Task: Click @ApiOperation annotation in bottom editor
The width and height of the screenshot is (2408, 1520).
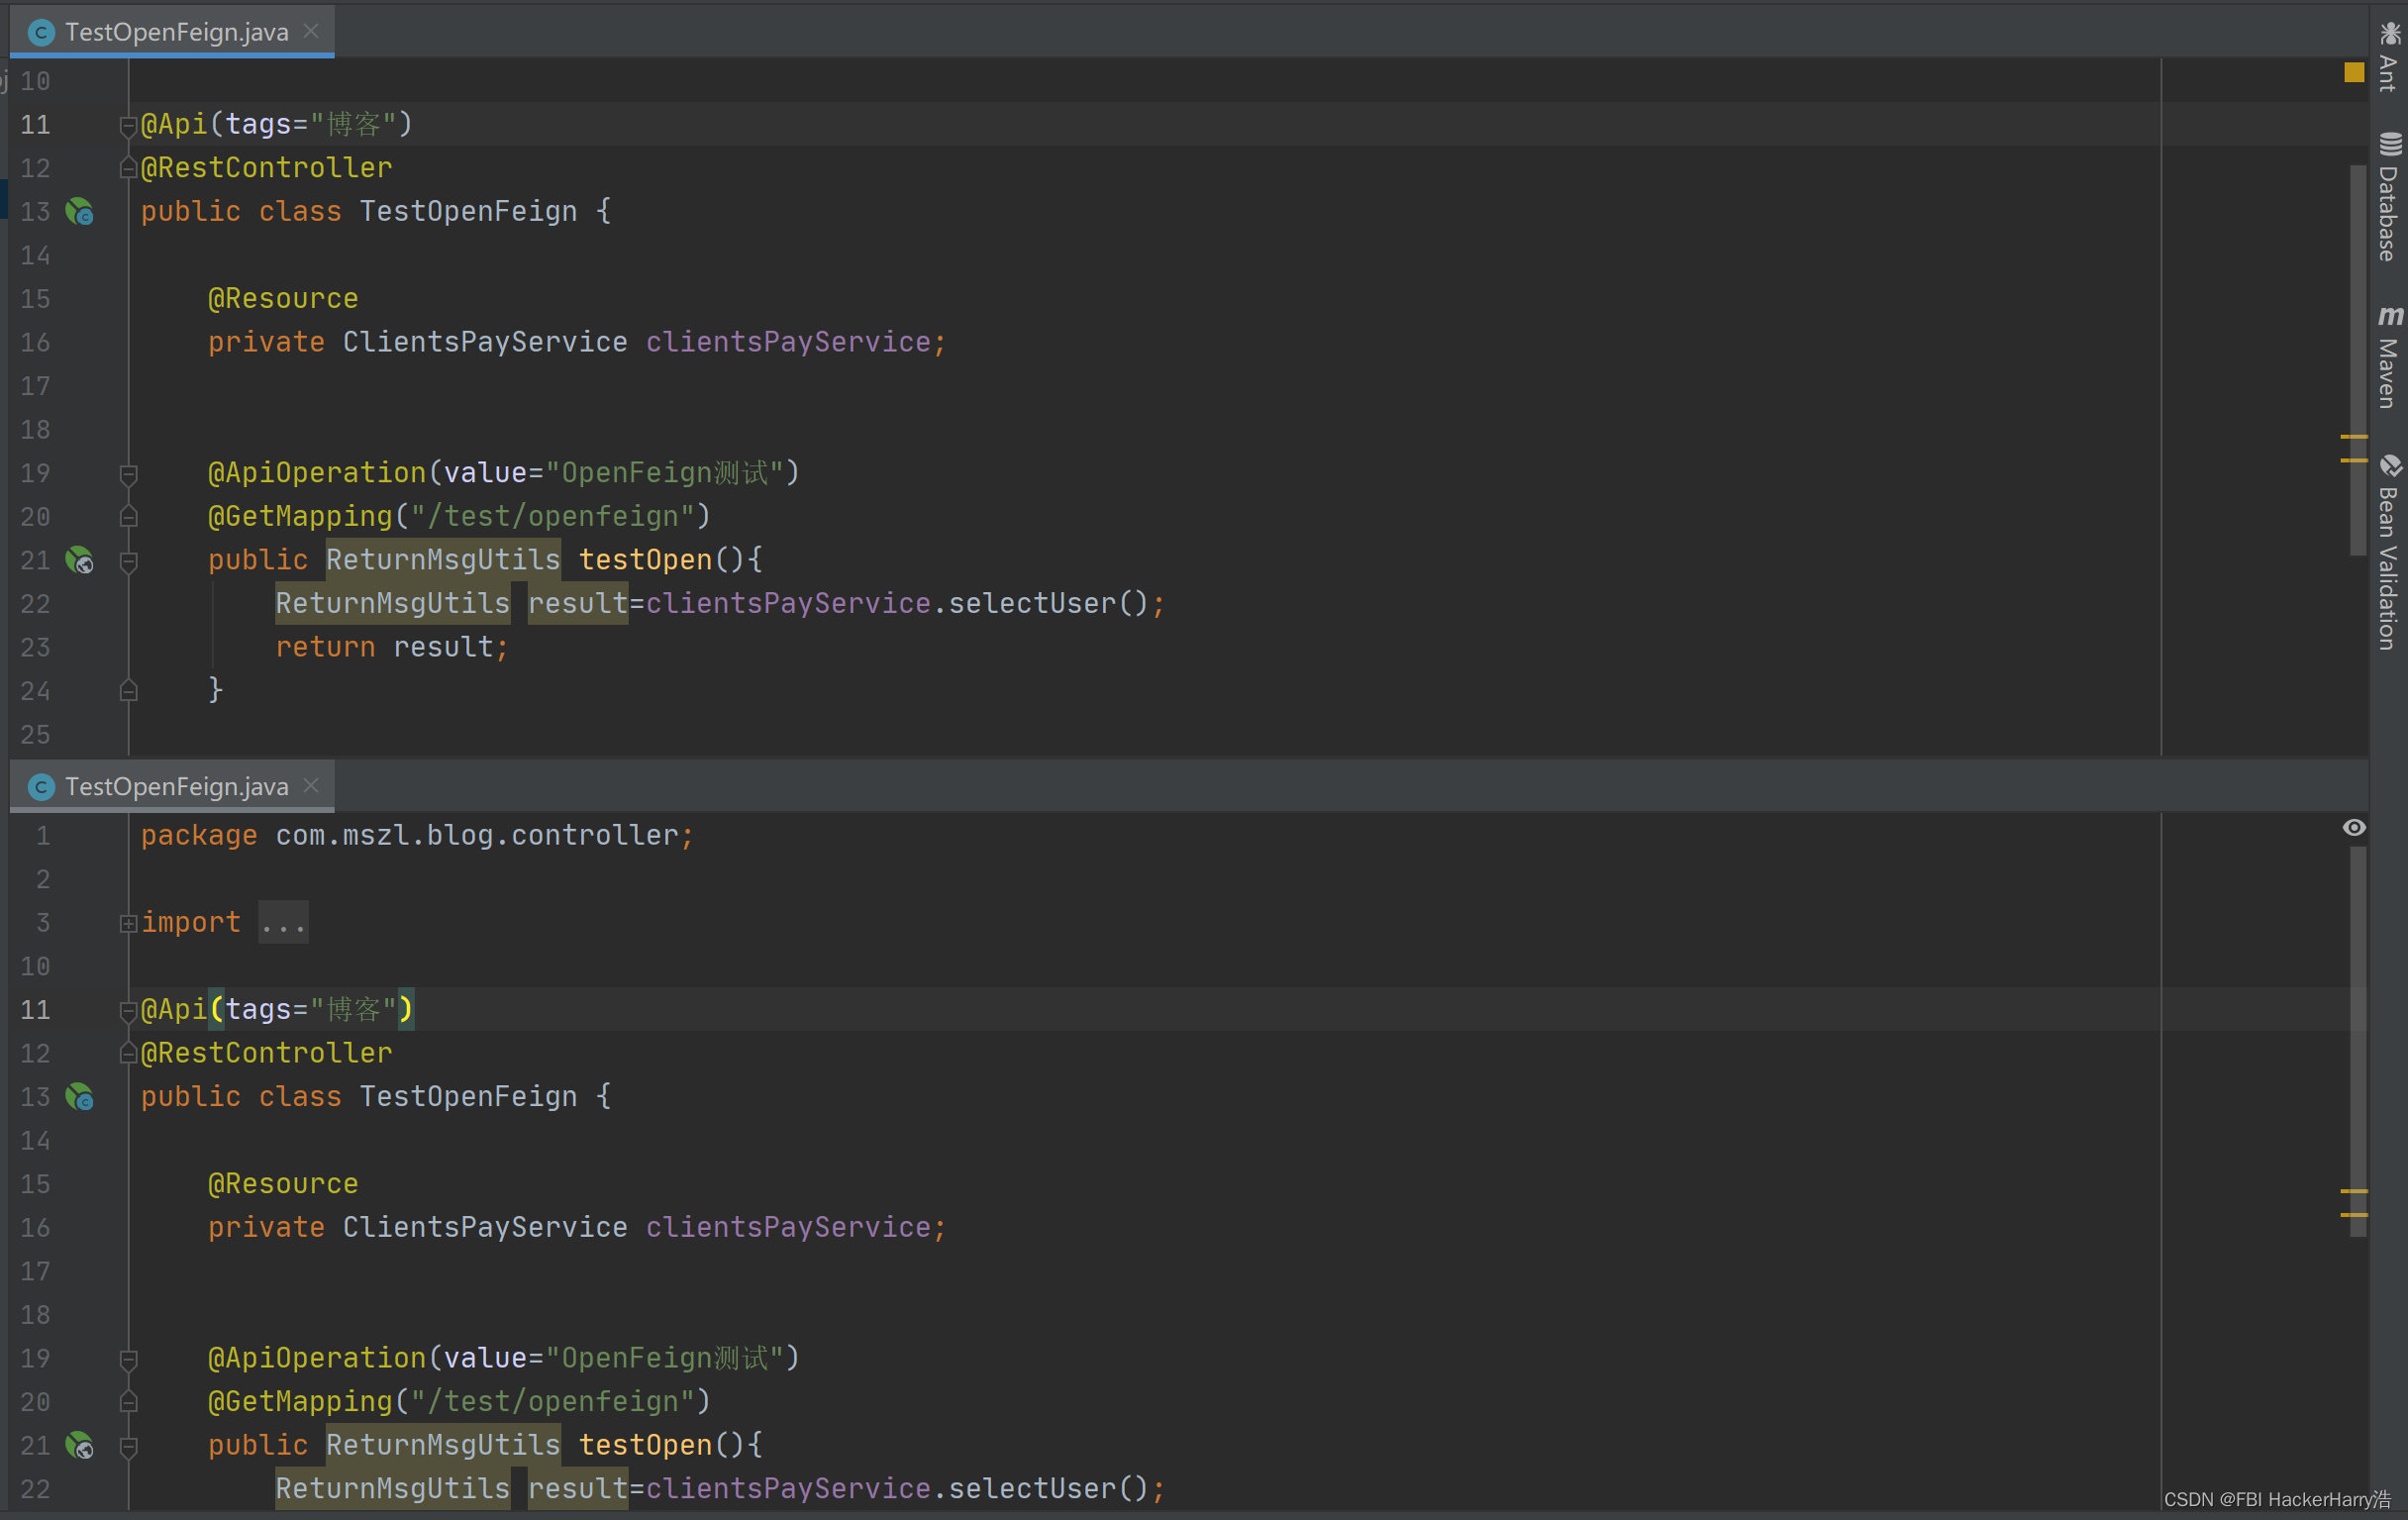Action: click(317, 1358)
